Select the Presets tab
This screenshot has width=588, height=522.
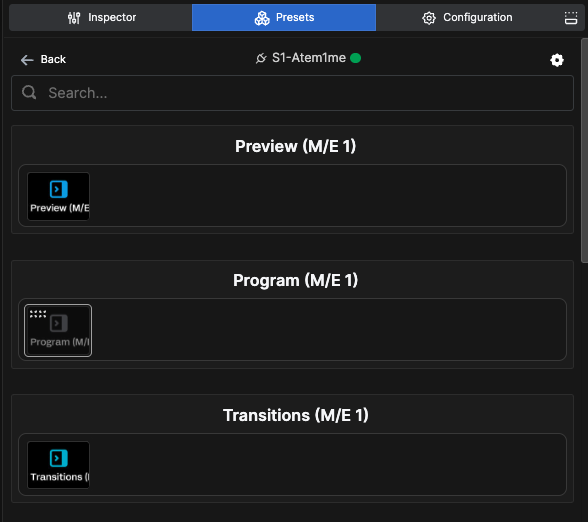point(284,18)
